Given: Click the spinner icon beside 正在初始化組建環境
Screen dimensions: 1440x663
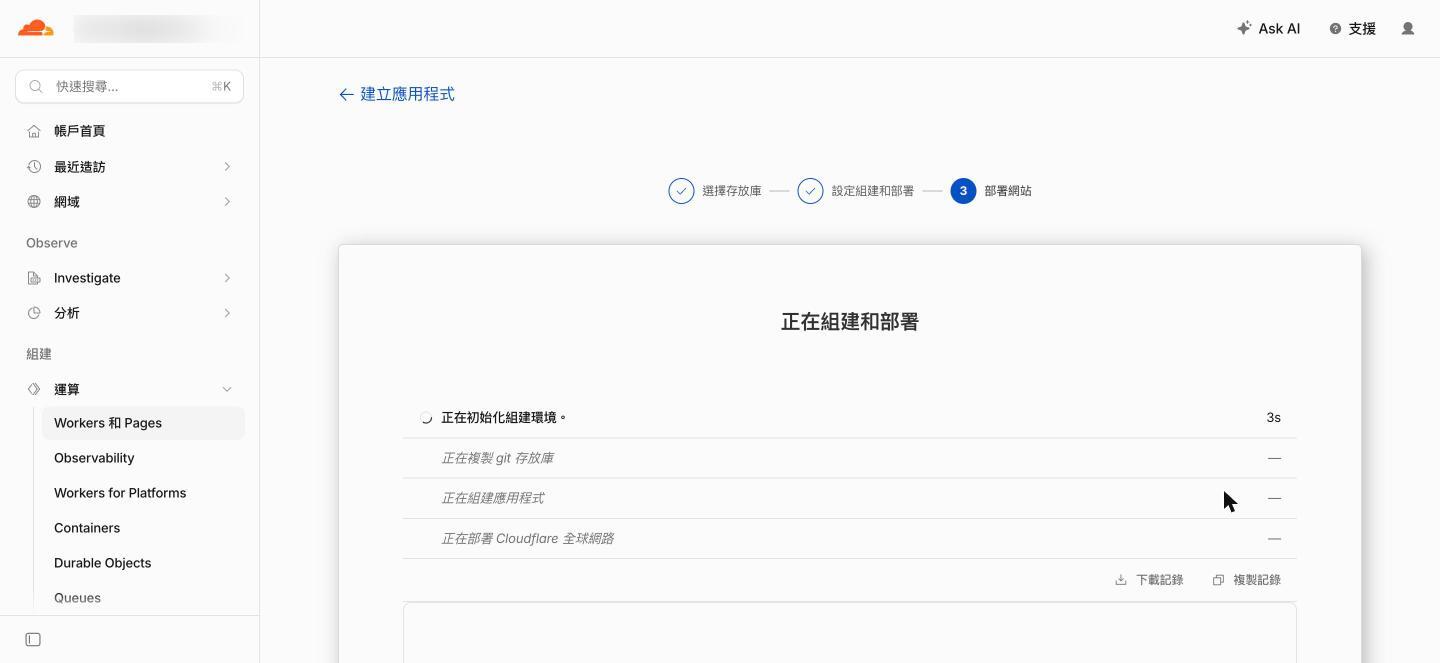Looking at the screenshot, I should coord(426,418).
